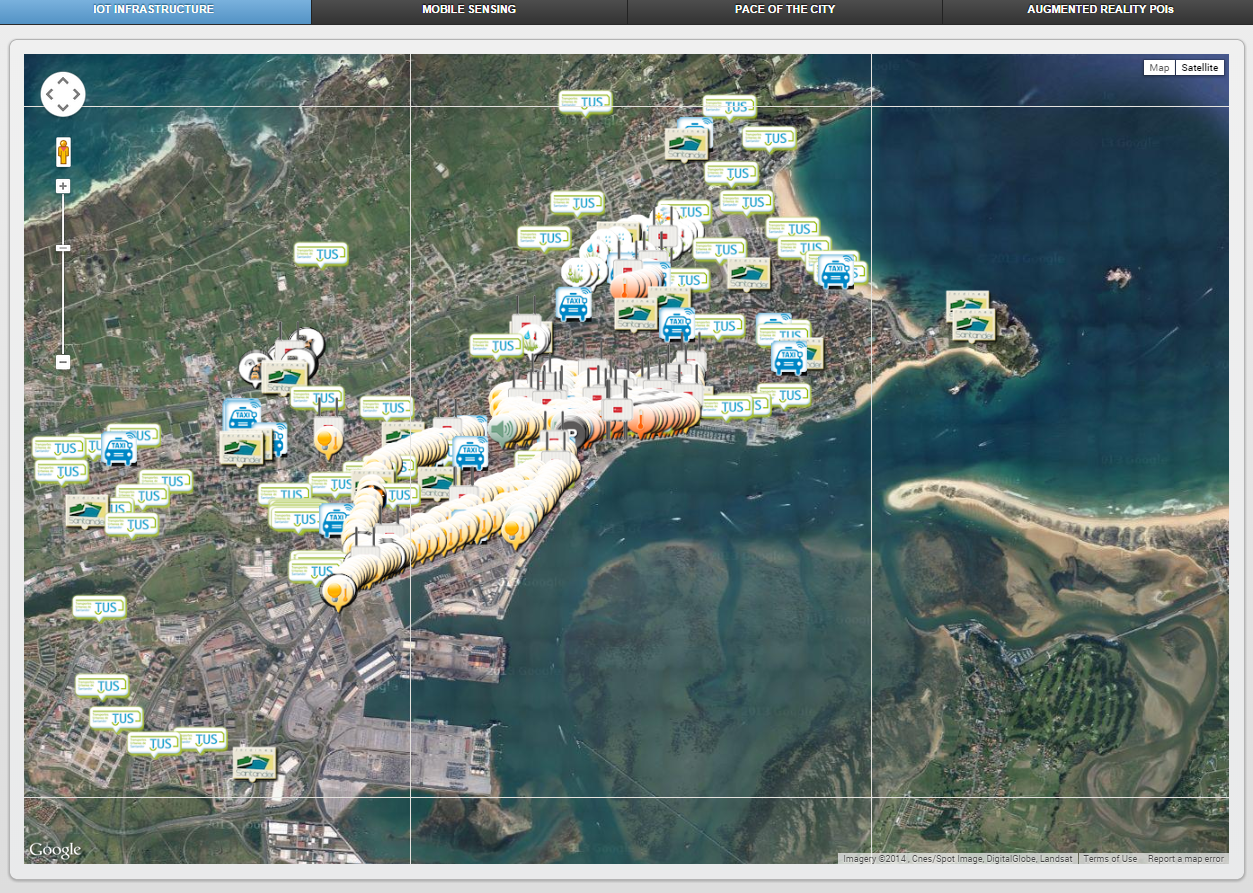Switch map to Map view
Screen dimensions: 1253x893
(x=1159, y=68)
